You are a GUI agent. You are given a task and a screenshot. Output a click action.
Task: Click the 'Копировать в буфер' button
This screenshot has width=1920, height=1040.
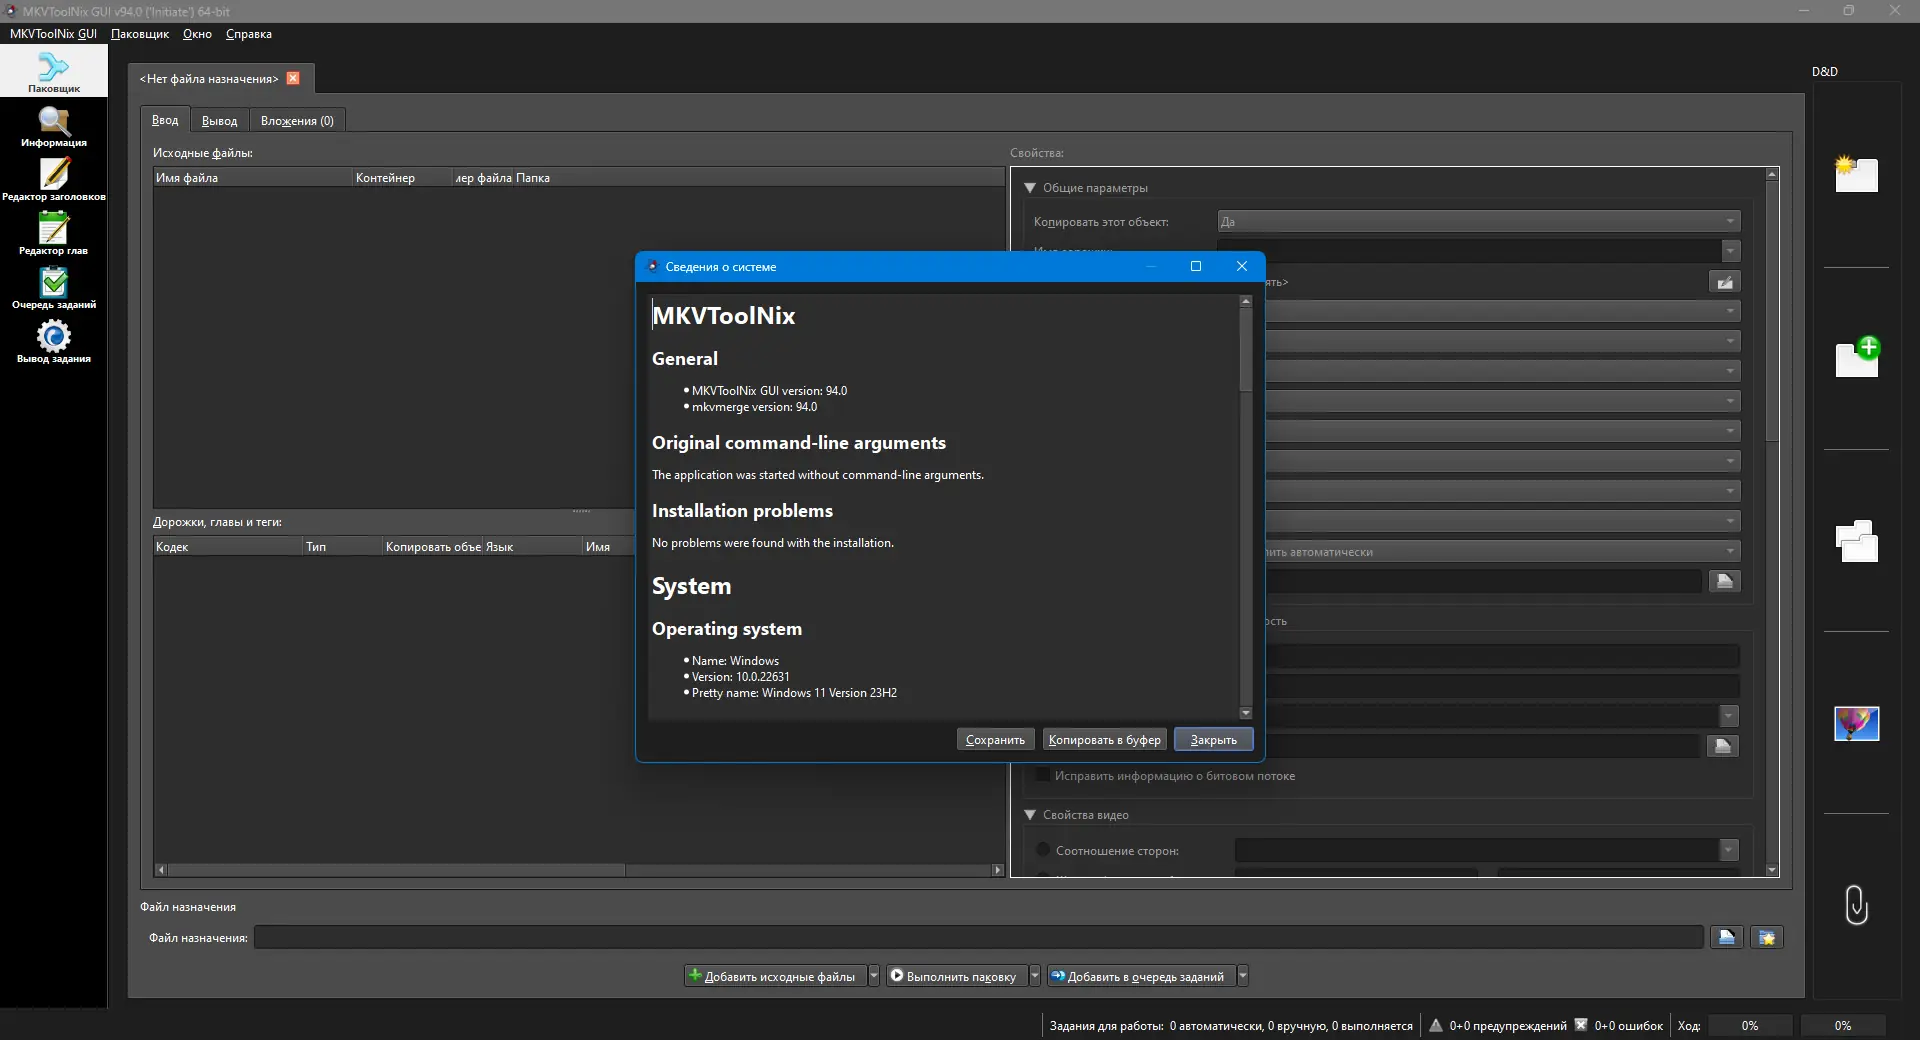pyautogui.click(x=1104, y=740)
